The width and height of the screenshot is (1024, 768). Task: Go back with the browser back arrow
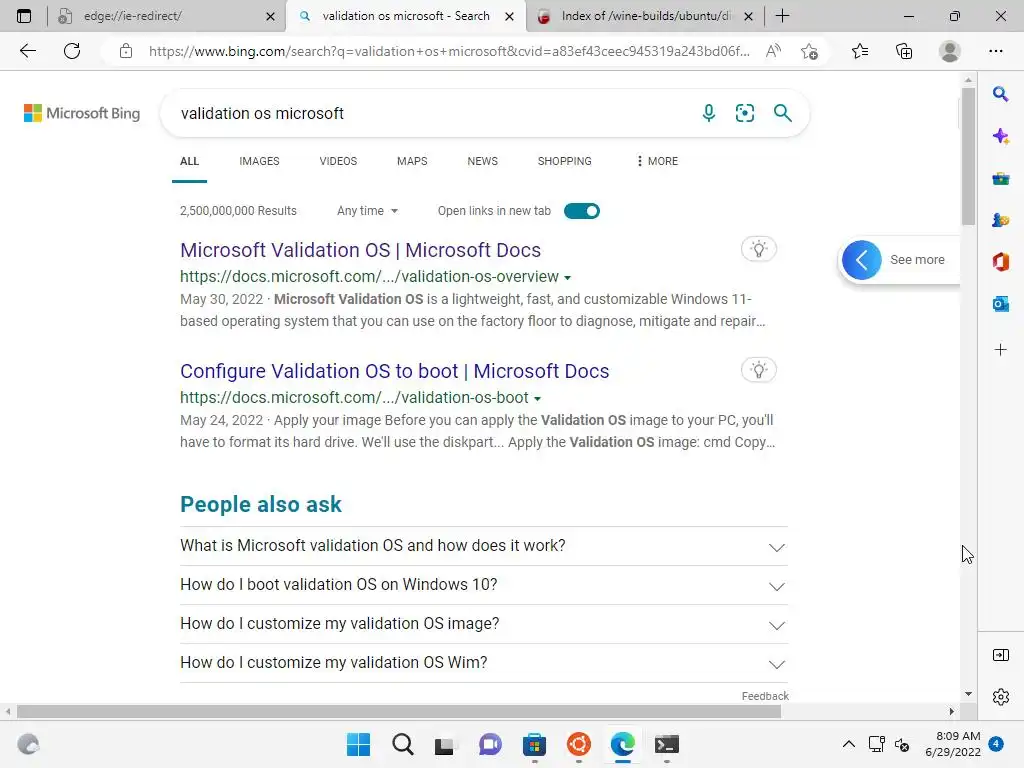pos(27,51)
